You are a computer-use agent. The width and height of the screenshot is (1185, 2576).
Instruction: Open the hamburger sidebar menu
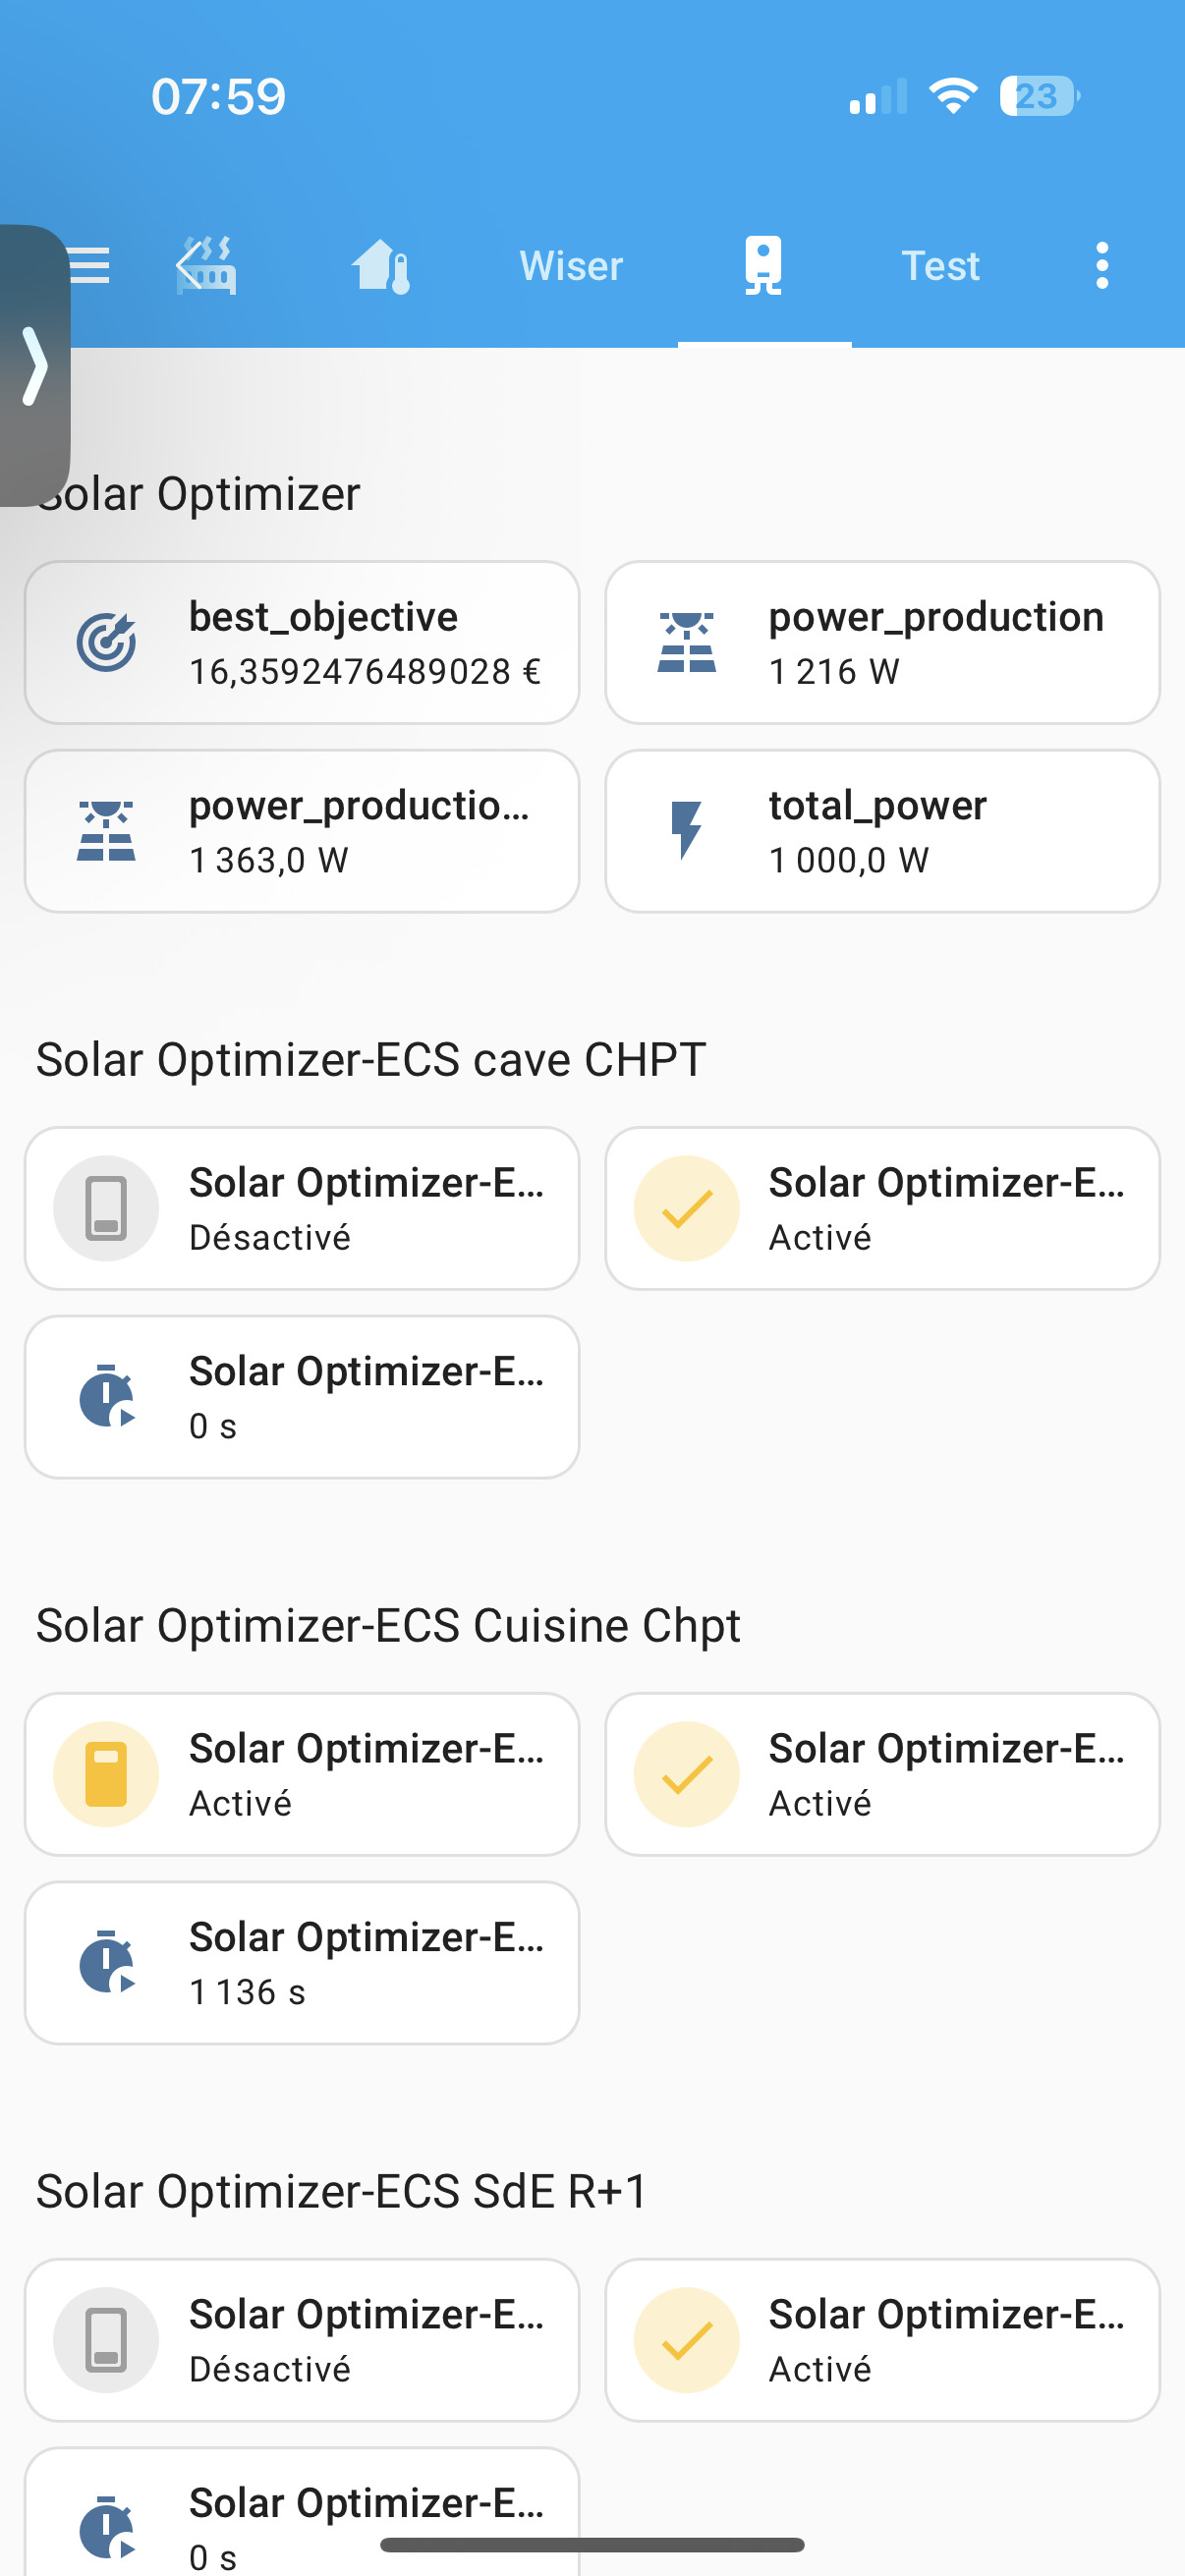point(90,265)
